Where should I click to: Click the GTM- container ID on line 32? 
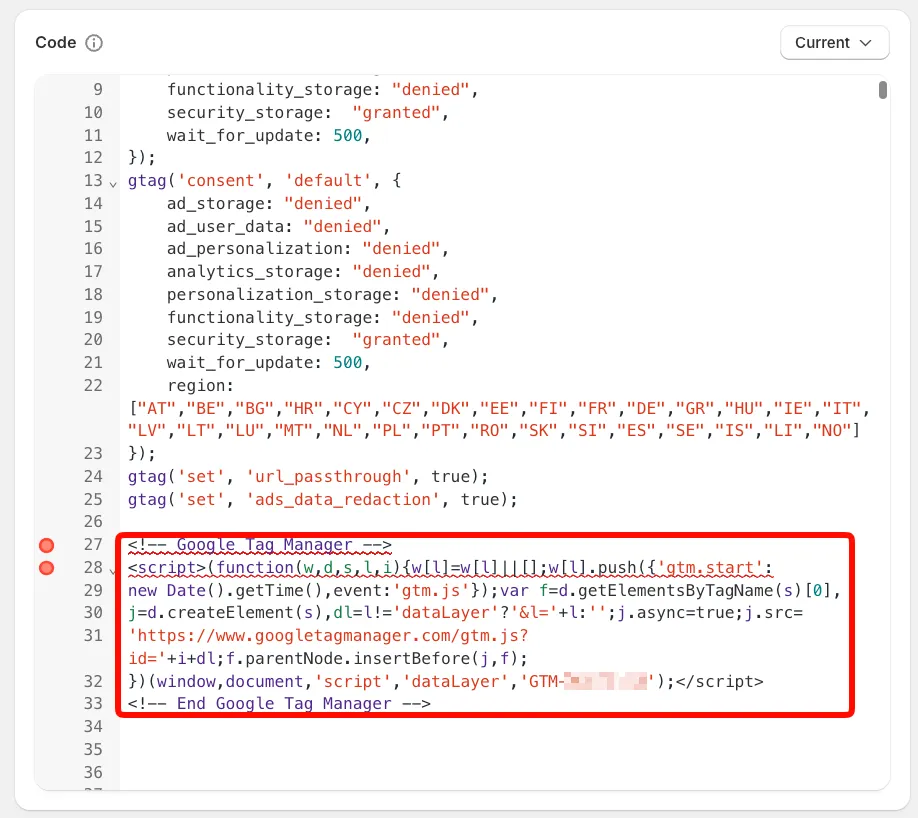587,682
